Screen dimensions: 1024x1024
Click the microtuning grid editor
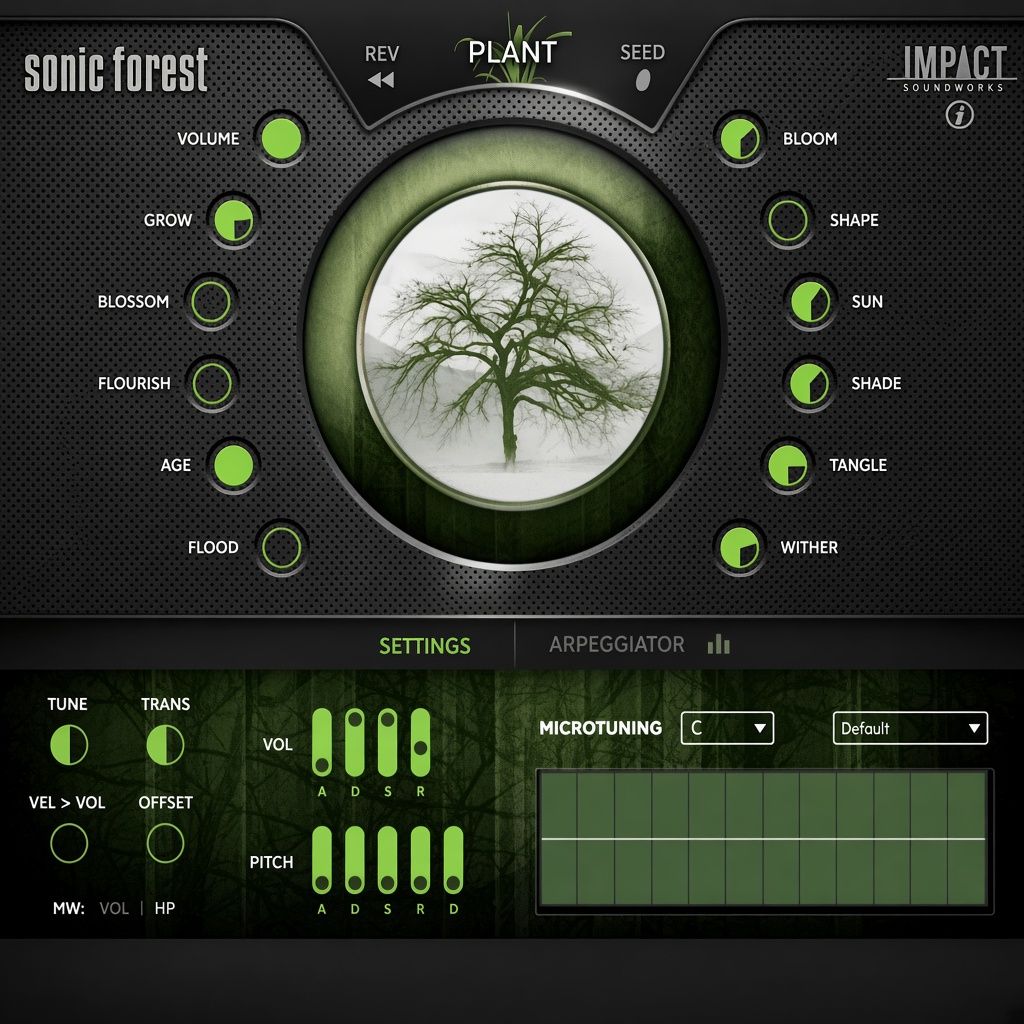coord(763,839)
